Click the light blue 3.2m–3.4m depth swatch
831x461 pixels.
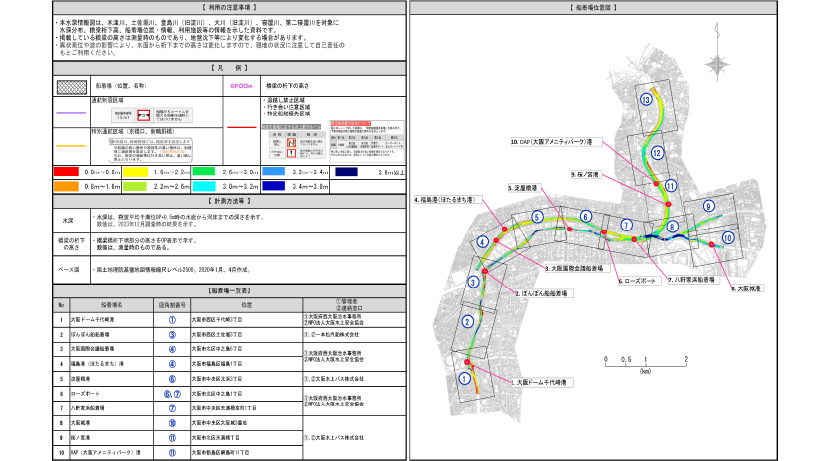click(x=273, y=172)
